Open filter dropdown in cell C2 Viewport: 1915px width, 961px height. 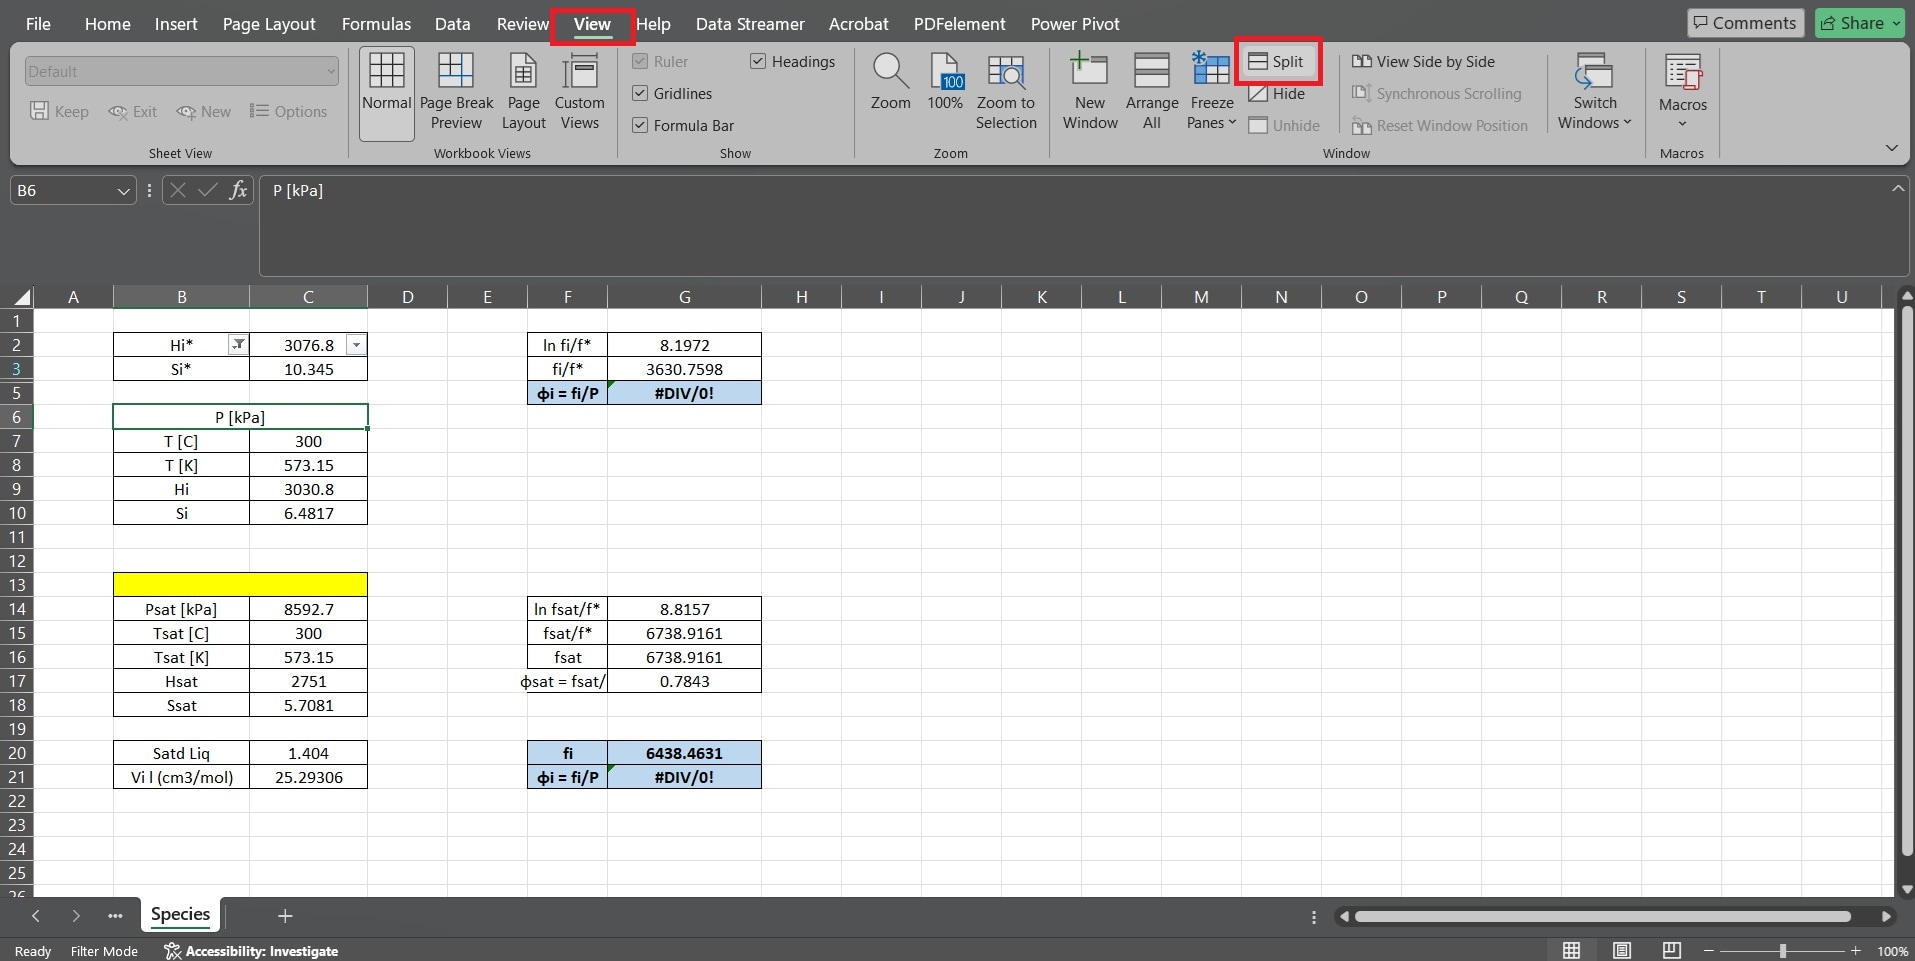pos(356,345)
